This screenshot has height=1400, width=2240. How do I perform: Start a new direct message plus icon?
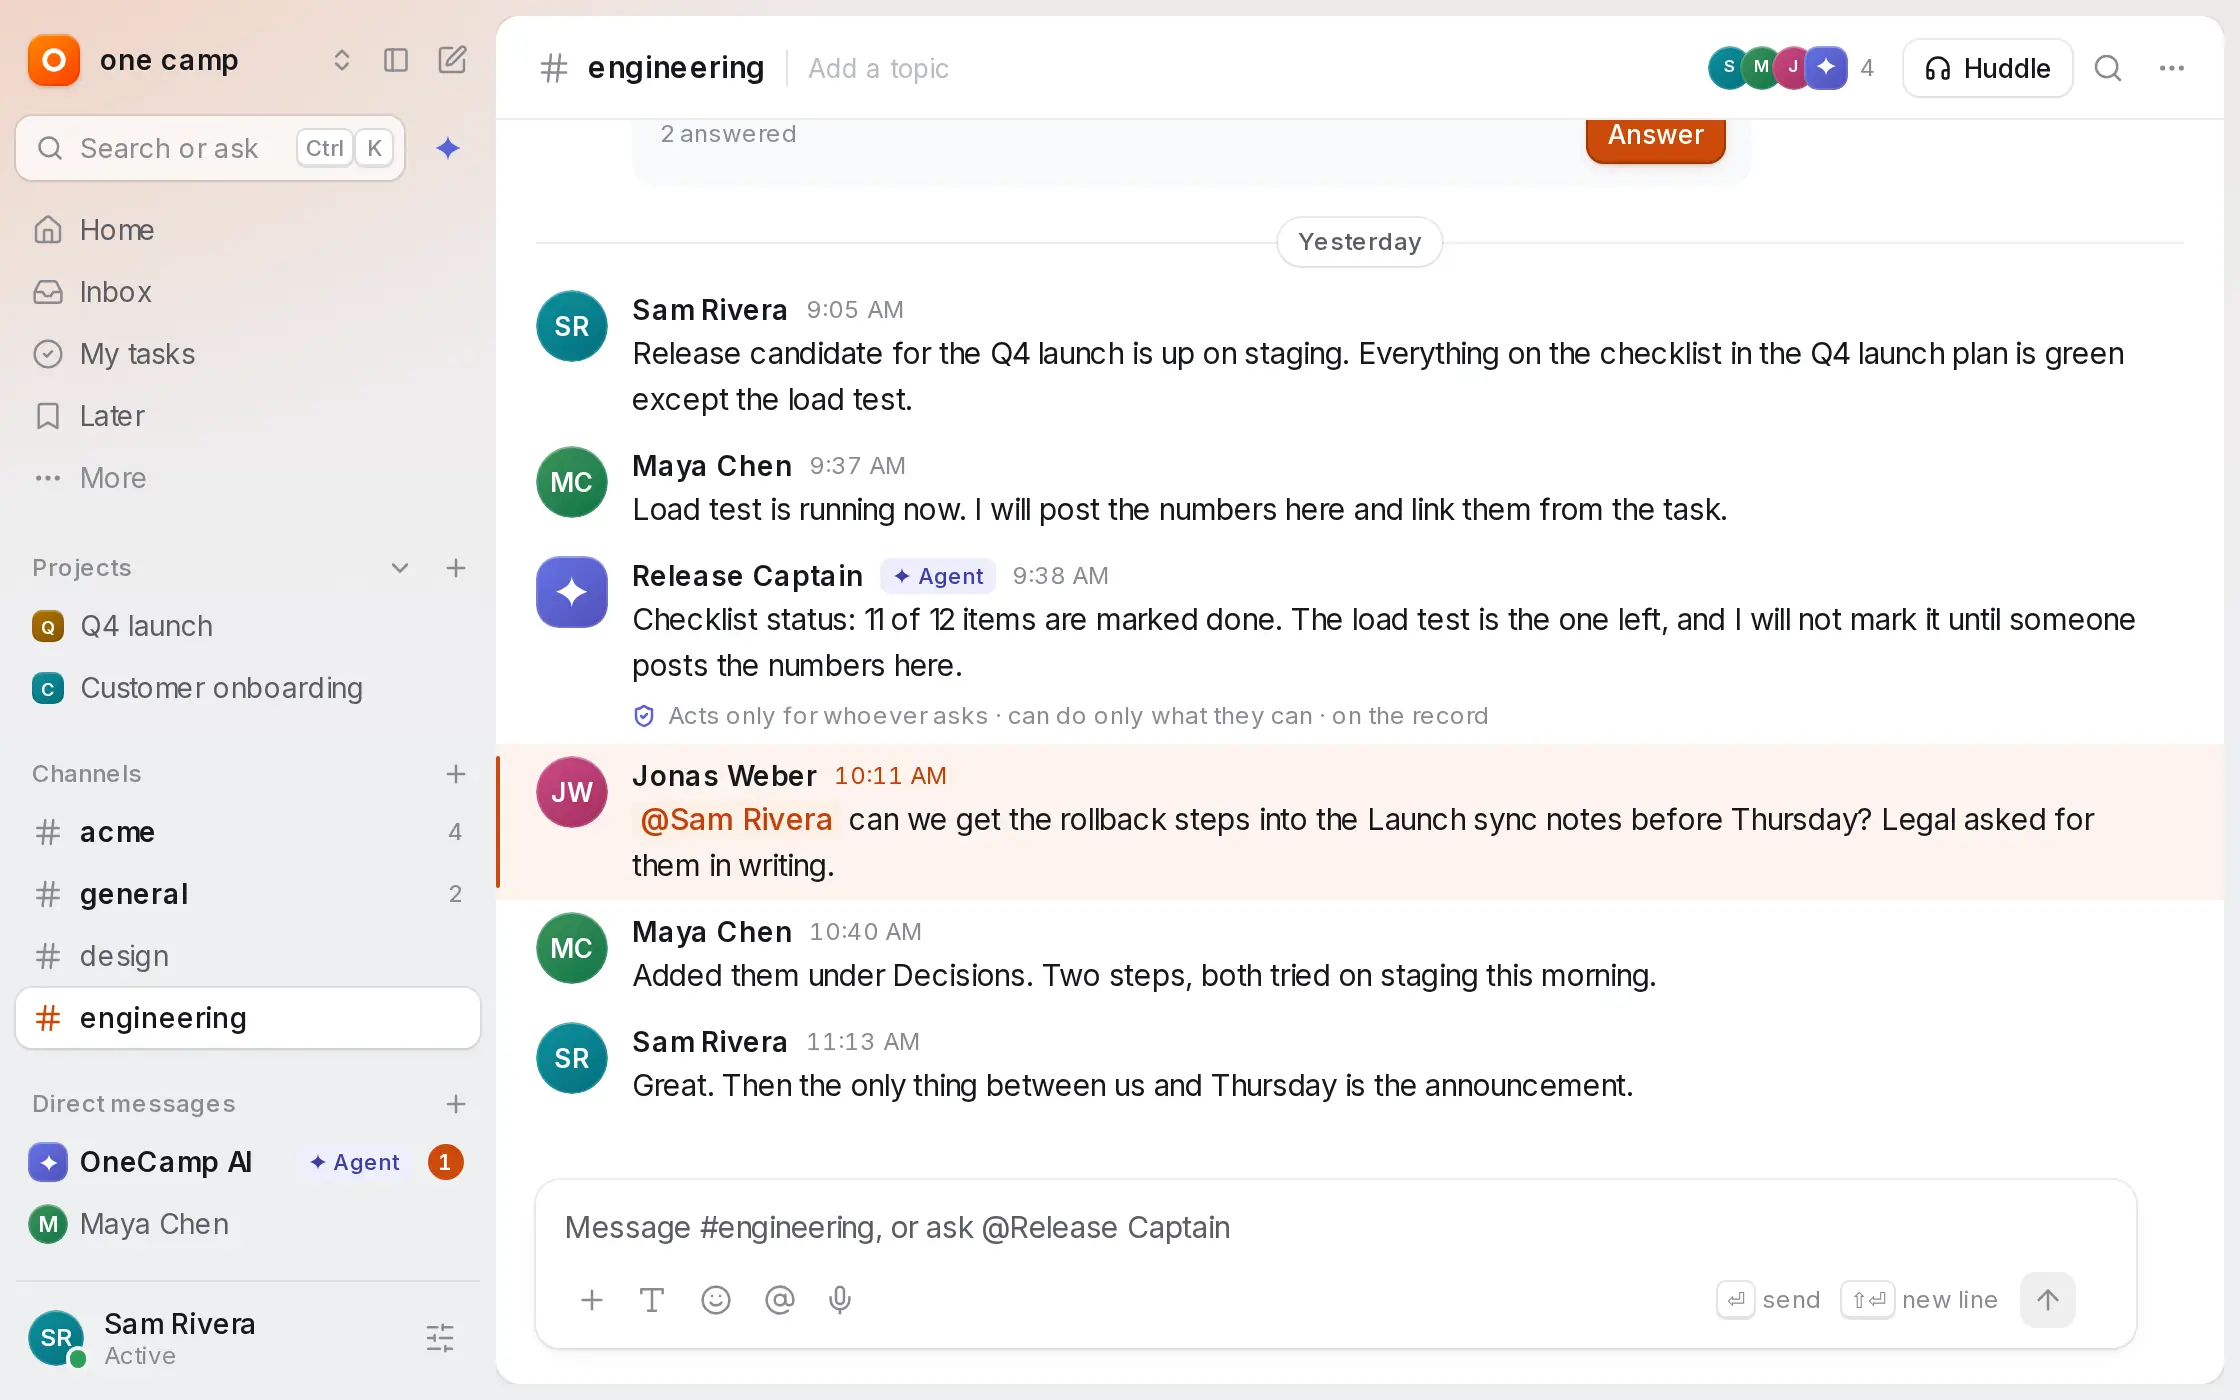[x=456, y=1104]
